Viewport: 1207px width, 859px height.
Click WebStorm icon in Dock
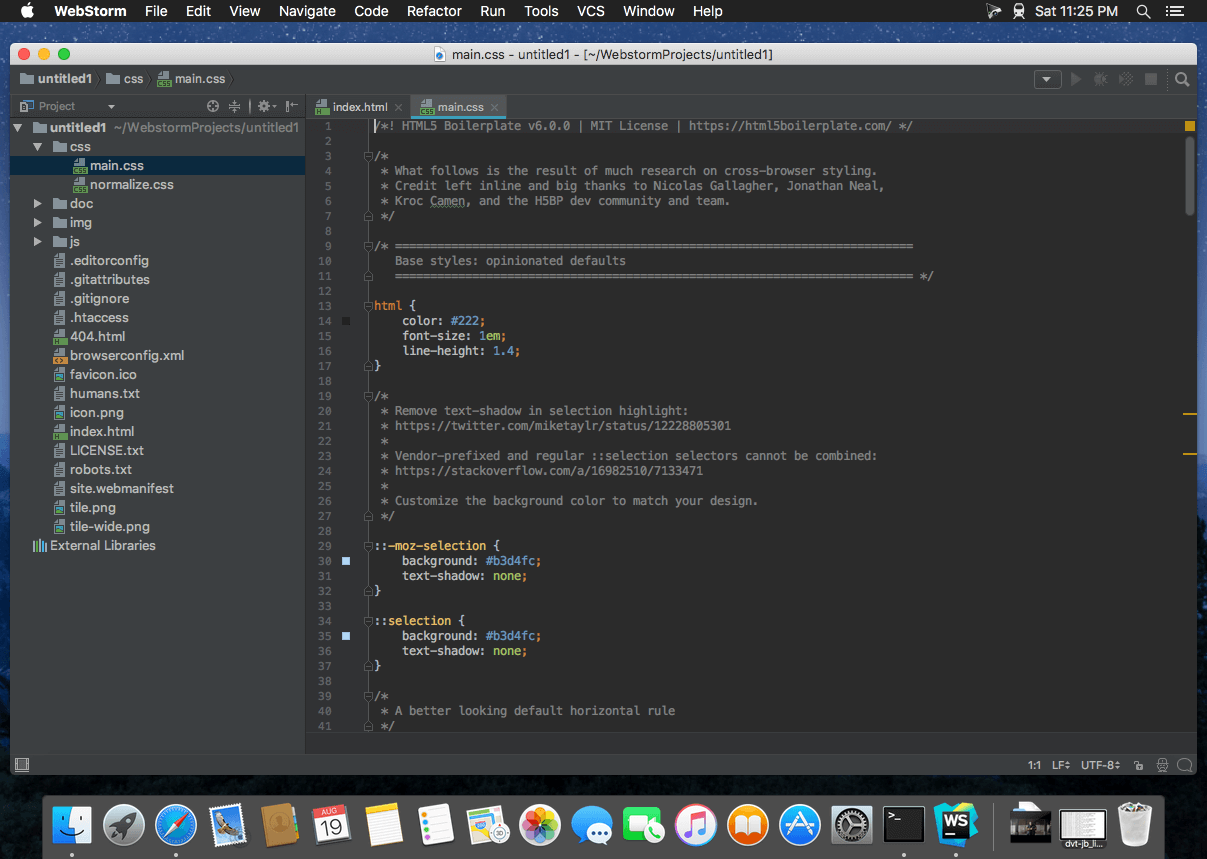pyautogui.click(x=955, y=824)
